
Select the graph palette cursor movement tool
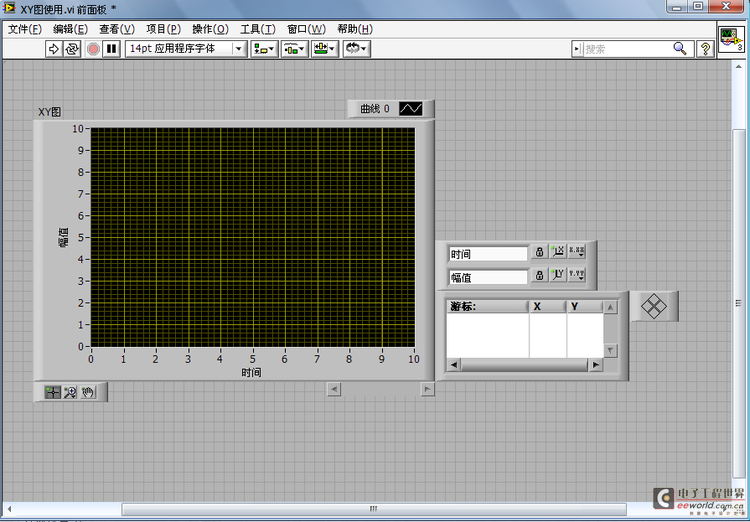click(x=53, y=392)
